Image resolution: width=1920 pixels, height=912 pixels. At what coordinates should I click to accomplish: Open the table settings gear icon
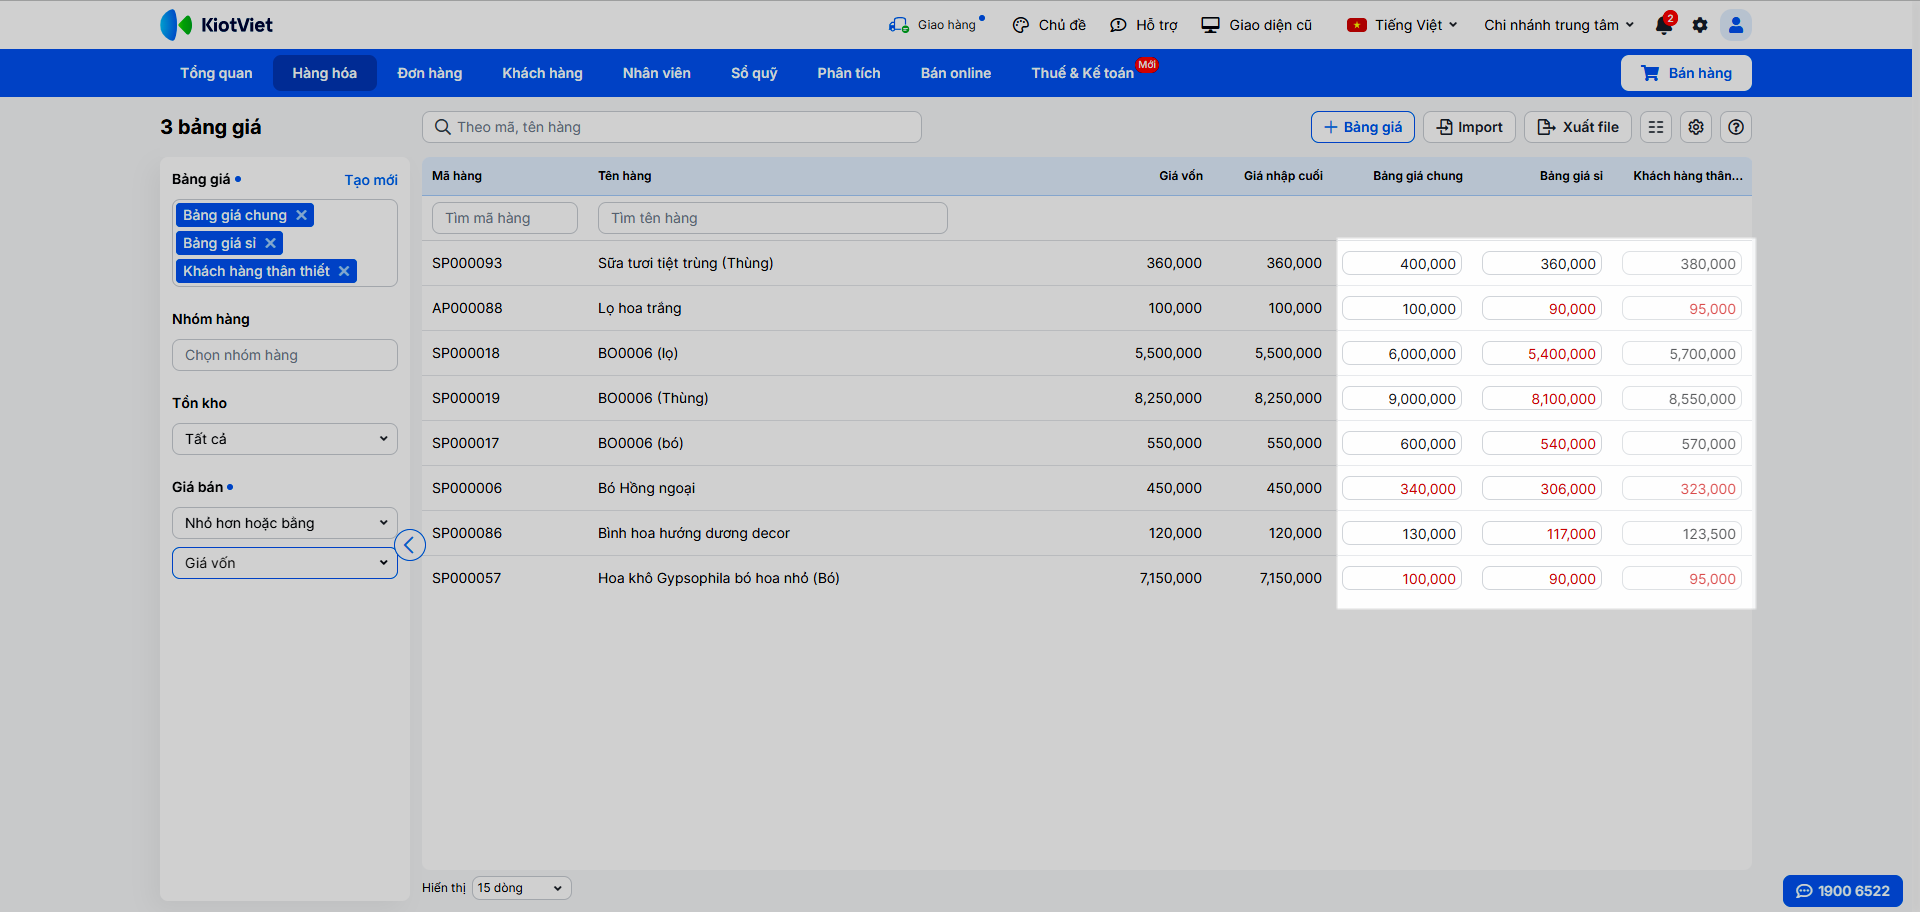click(1696, 127)
